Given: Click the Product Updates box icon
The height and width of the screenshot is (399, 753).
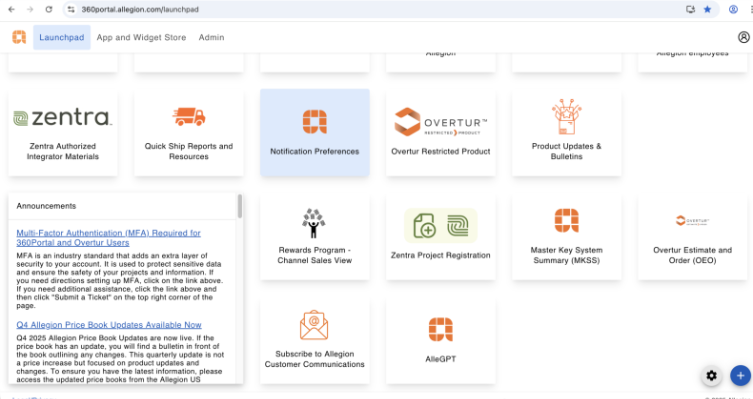Looking at the screenshot, I should click(x=566, y=117).
